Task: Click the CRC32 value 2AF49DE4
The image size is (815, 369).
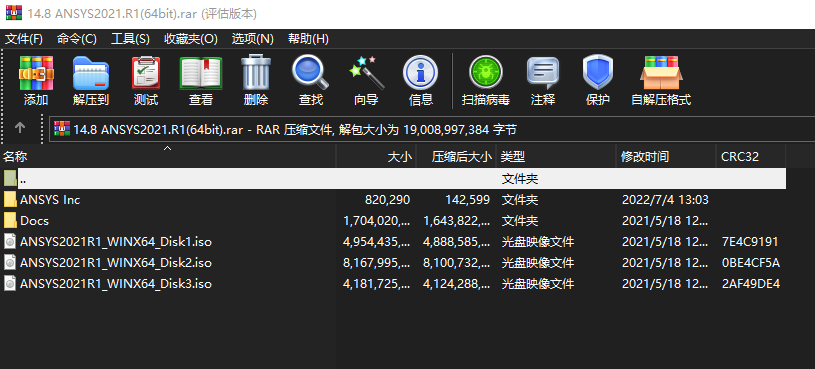Action: coord(751,284)
